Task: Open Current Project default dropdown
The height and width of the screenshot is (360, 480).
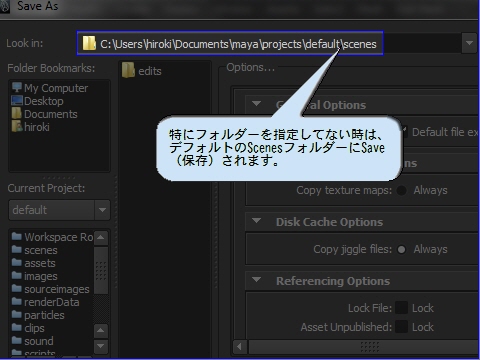Action: pyautogui.click(x=59, y=210)
